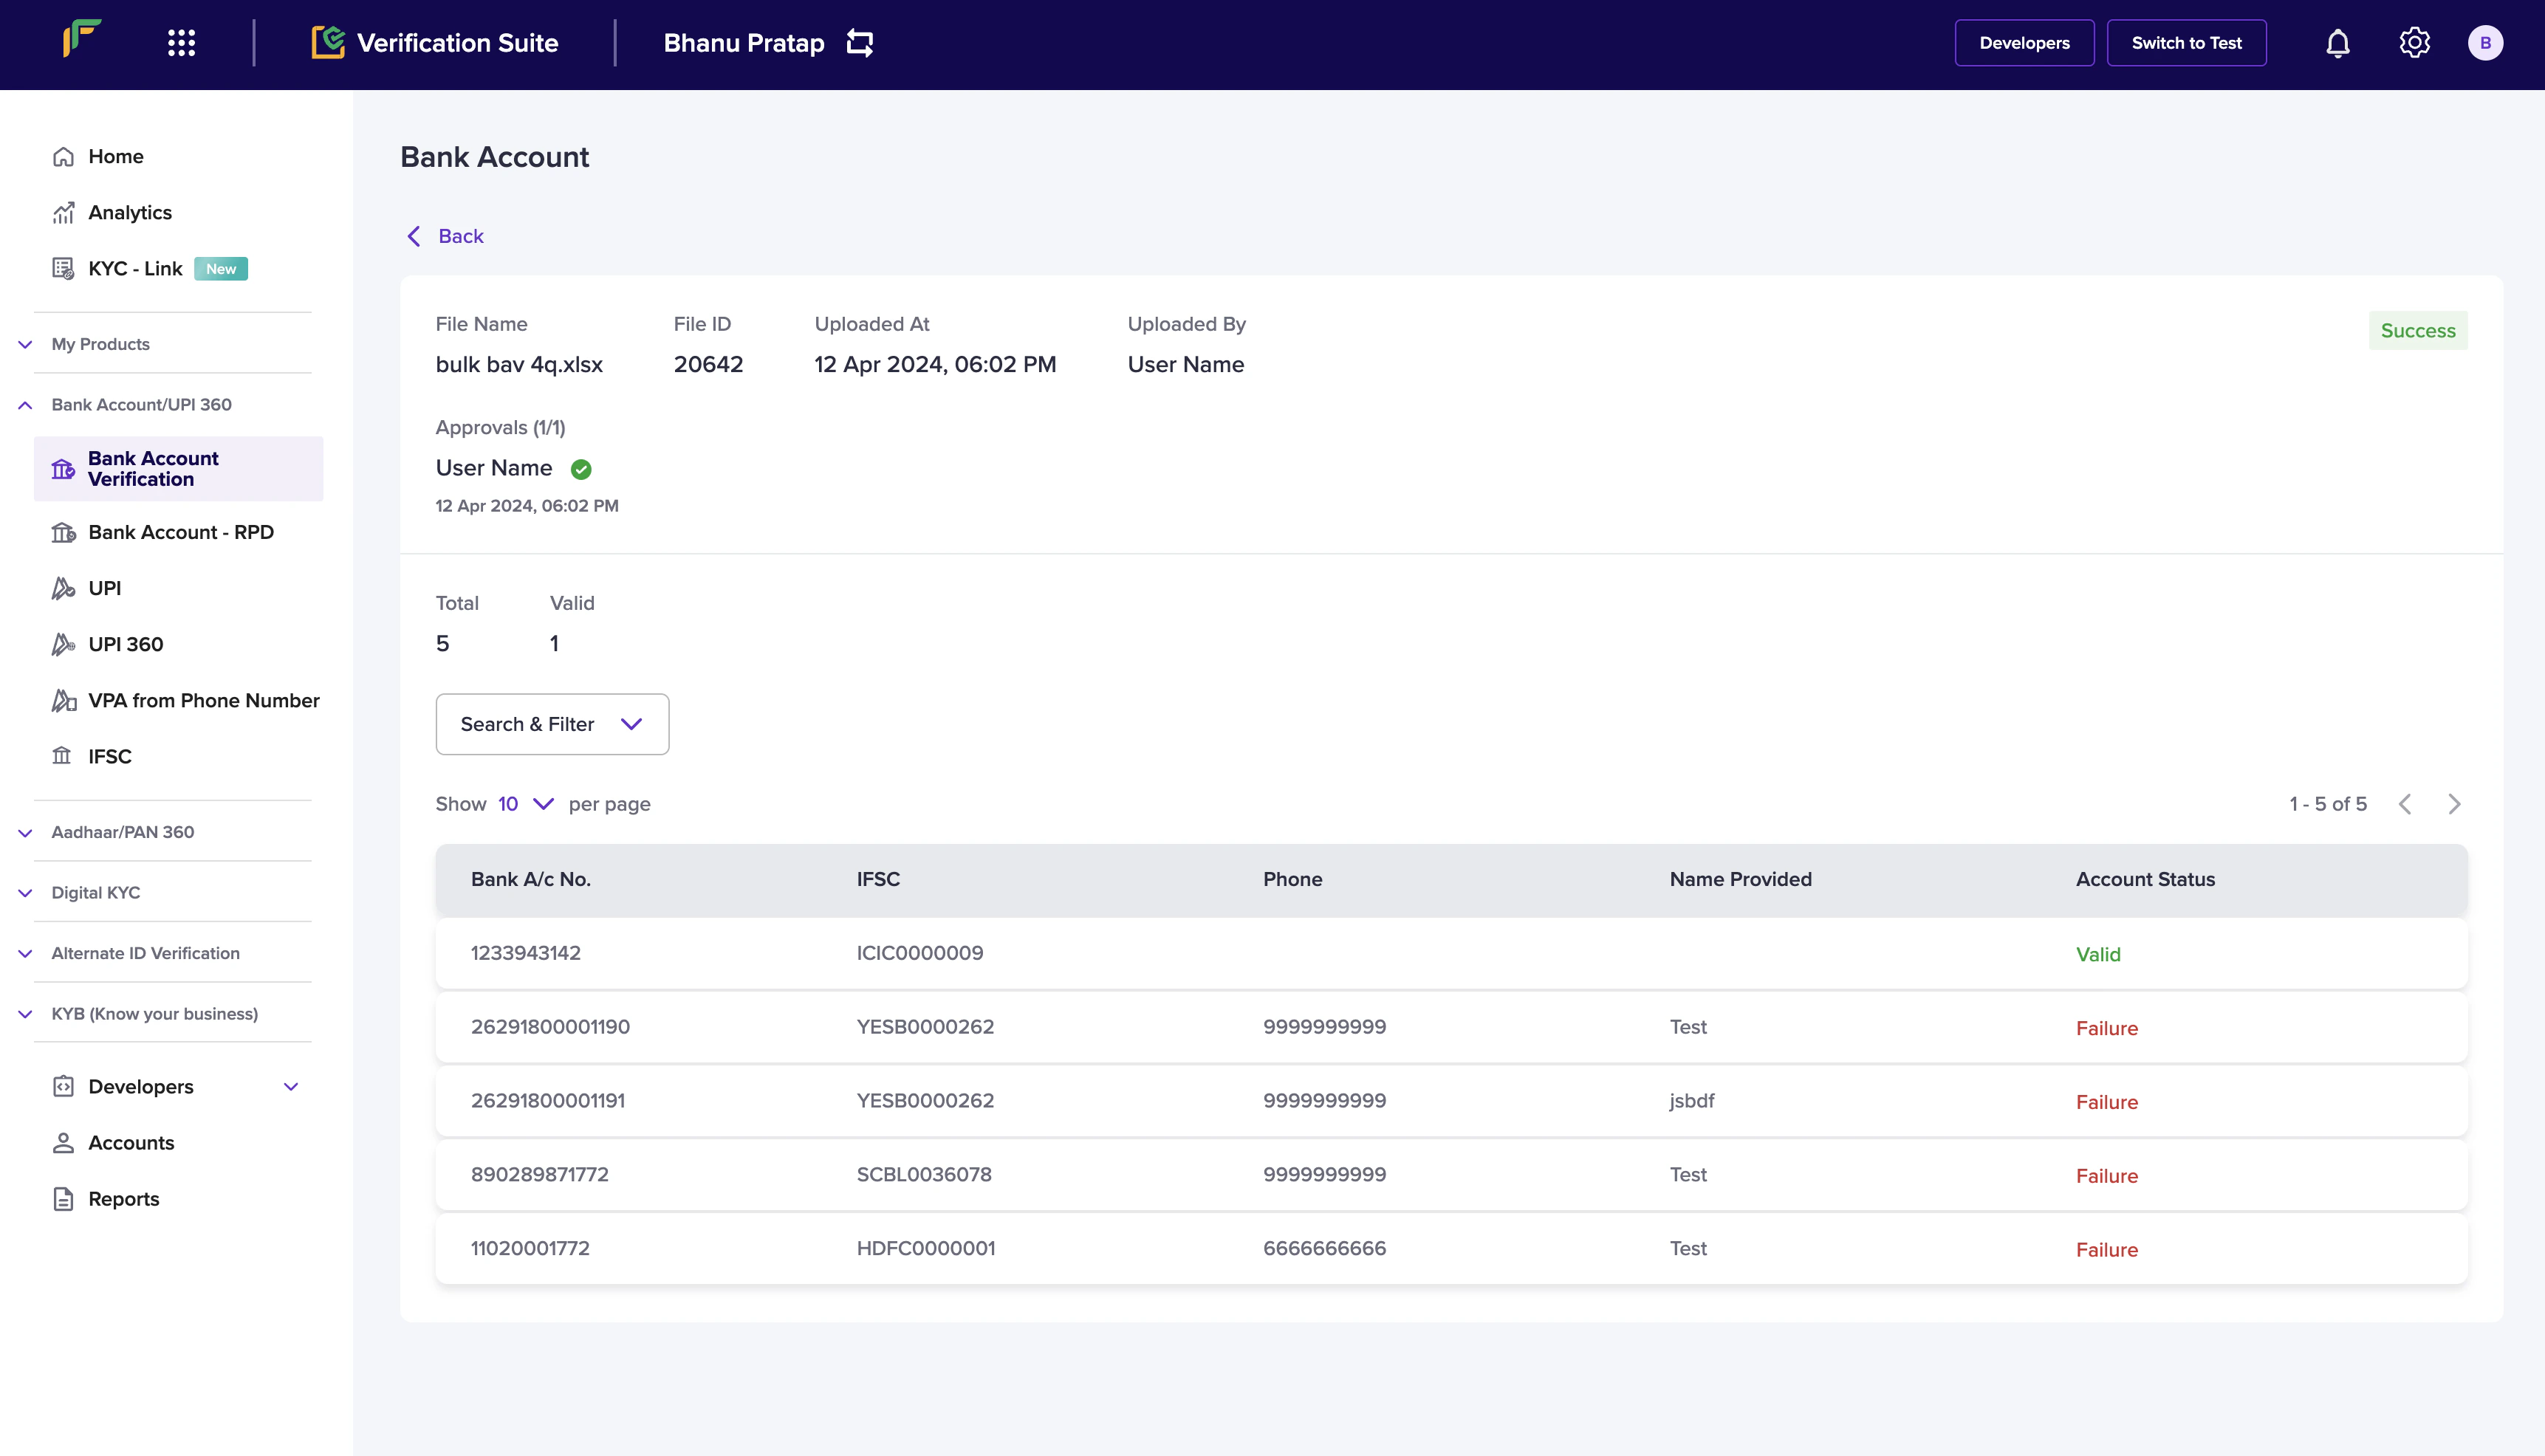This screenshot has width=2545, height=1456.
Task: Expand the Digital KYC section
Action: pos(96,893)
